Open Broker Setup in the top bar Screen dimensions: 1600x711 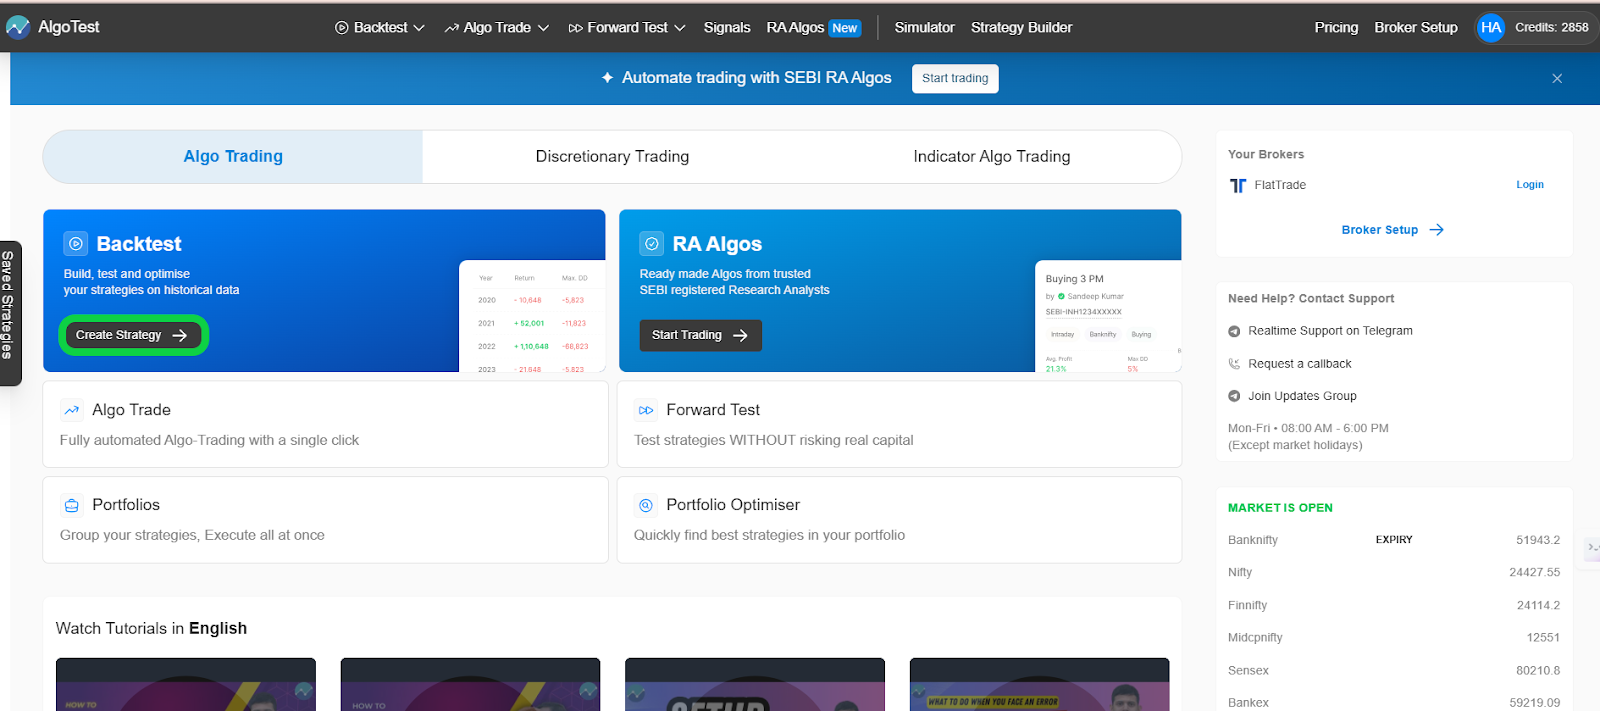pyautogui.click(x=1416, y=28)
